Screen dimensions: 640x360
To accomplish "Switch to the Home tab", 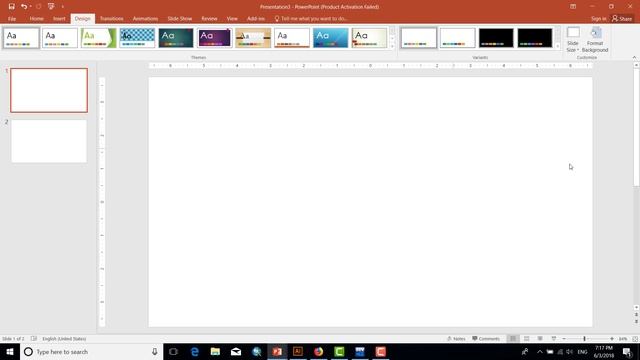I will coord(36,19).
